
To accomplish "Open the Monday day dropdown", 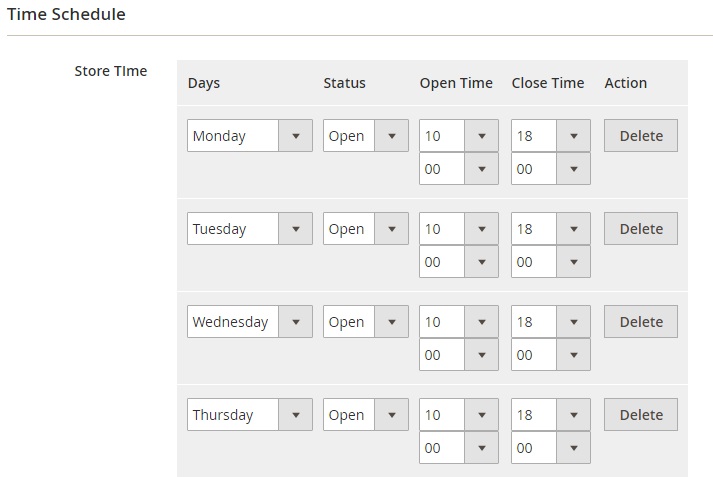I will pyautogui.click(x=250, y=136).
